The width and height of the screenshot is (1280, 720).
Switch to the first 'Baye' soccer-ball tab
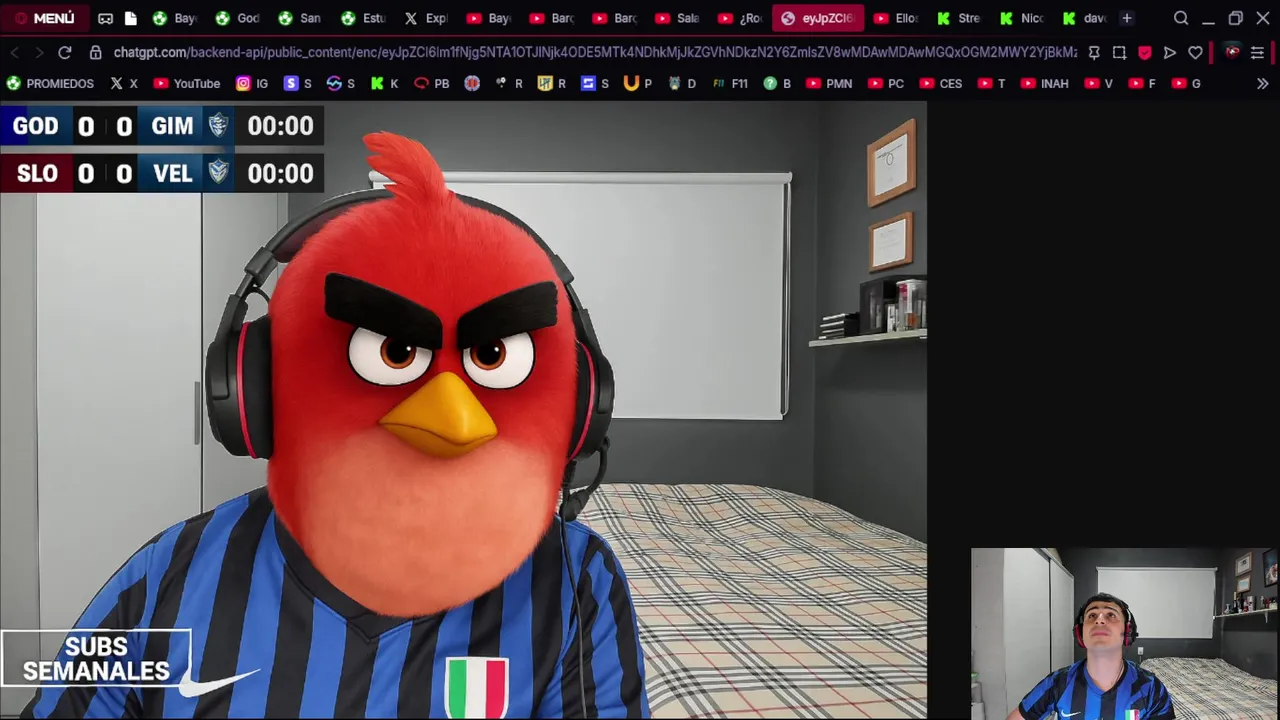[175, 18]
